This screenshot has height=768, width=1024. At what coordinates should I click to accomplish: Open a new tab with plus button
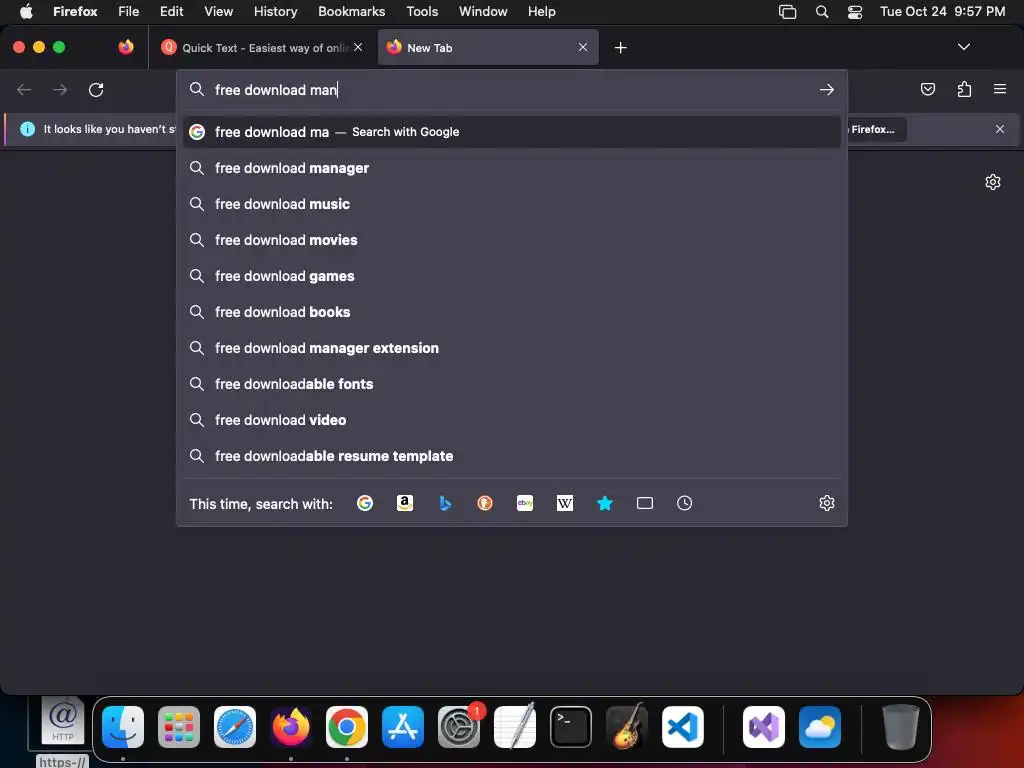click(x=620, y=48)
